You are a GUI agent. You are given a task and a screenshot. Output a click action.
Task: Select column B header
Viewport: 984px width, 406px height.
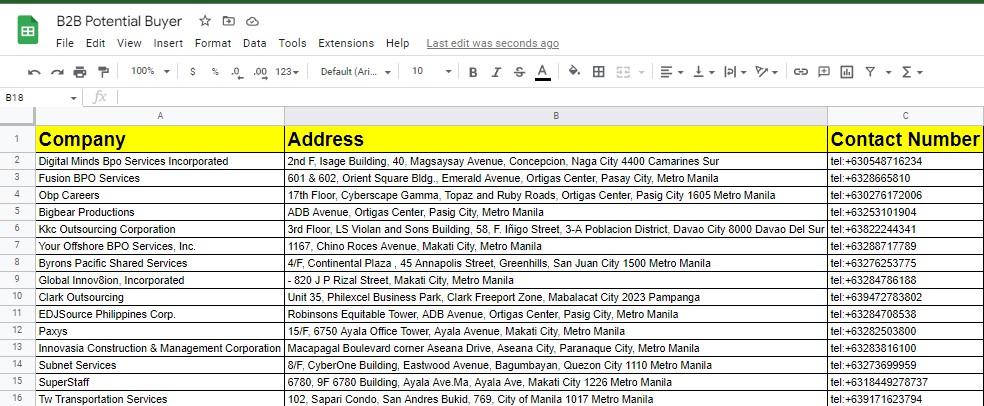[556, 116]
